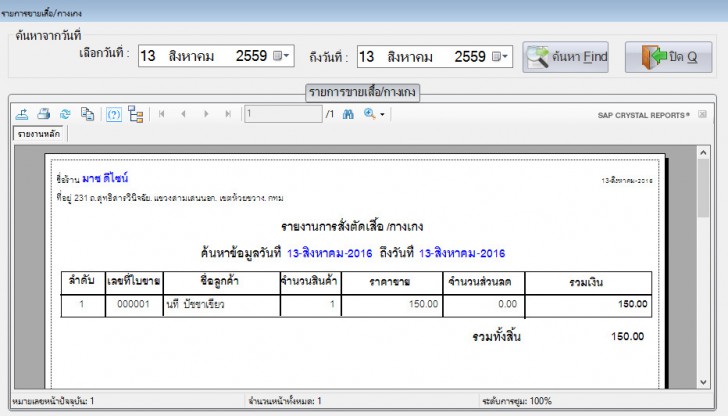728x416 pixels.
Task: Click the current page number status text
Action: click(x=53, y=401)
